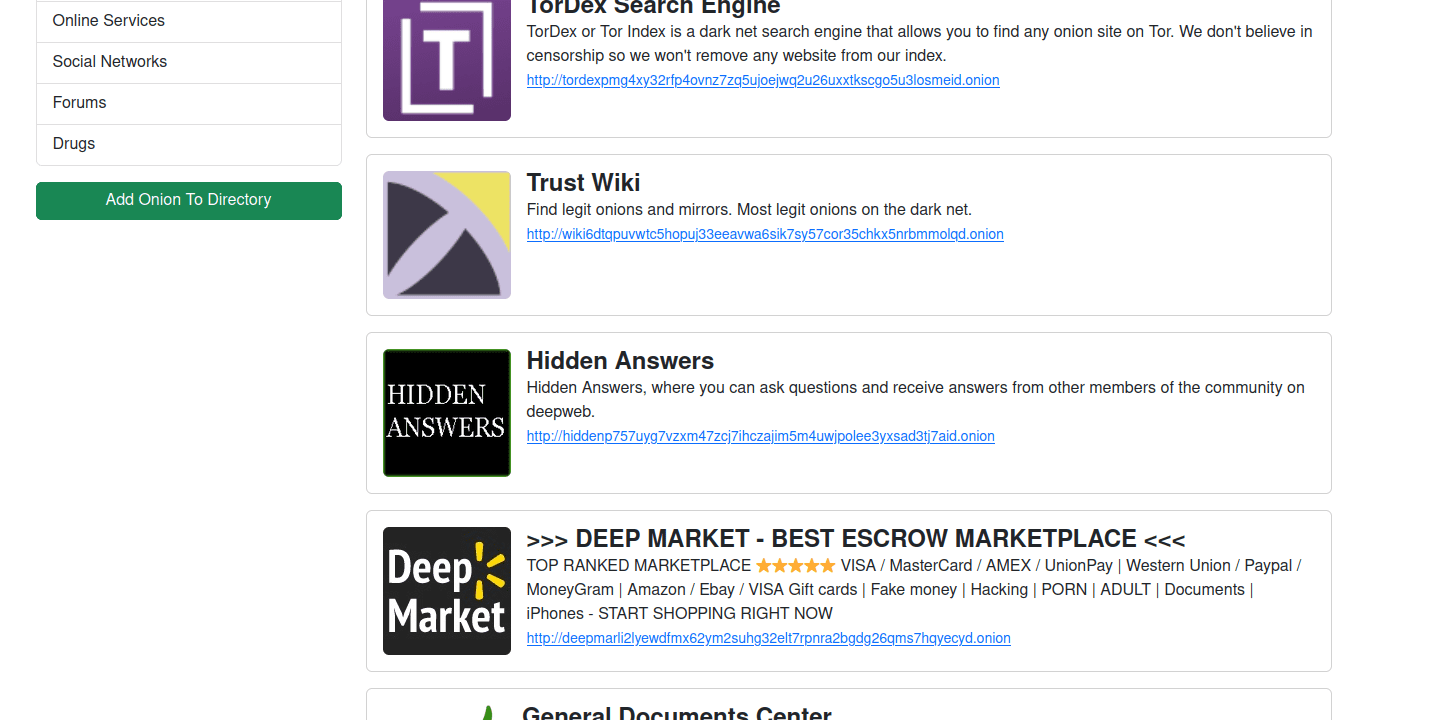Image resolution: width=1440 pixels, height=720 pixels.
Task: Click the Trust Wiki logo image
Action: 447,235
